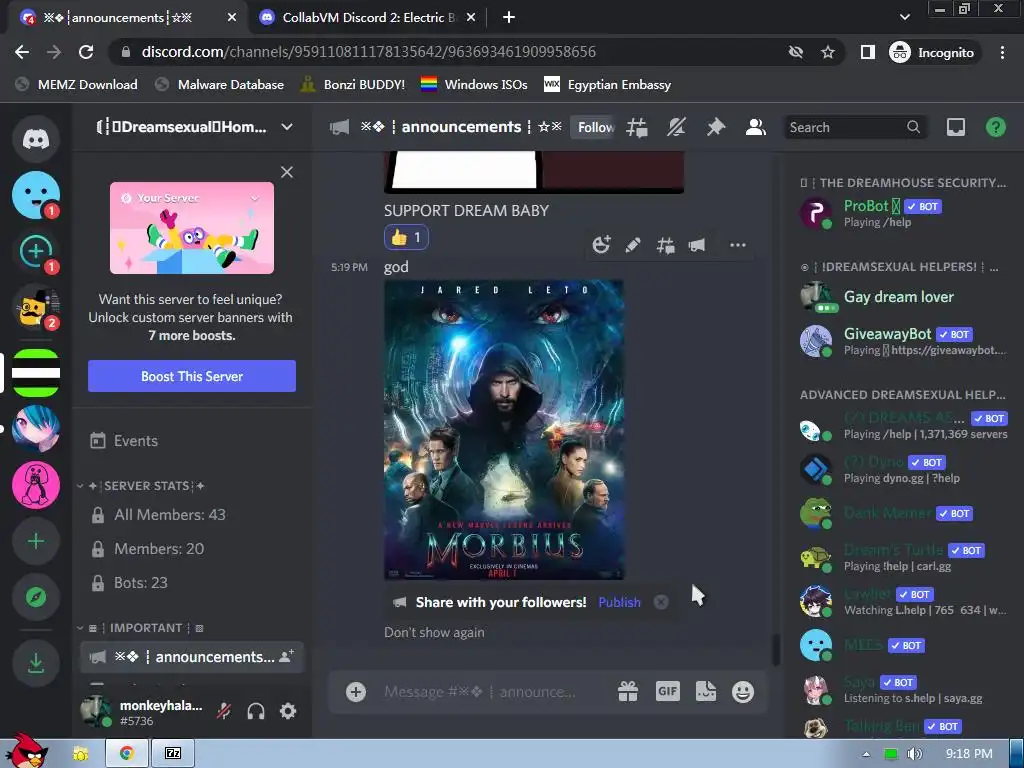
Task: Select Members: 20 locked channel
Action: (192, 549)
